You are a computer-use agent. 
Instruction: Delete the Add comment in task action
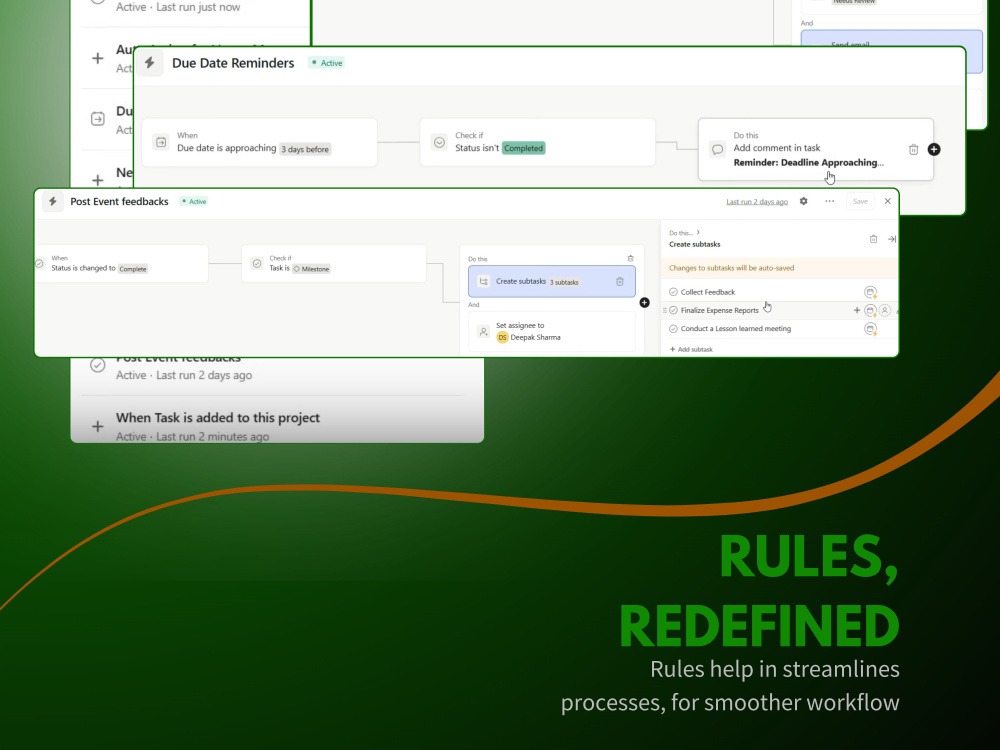(913, 149)
